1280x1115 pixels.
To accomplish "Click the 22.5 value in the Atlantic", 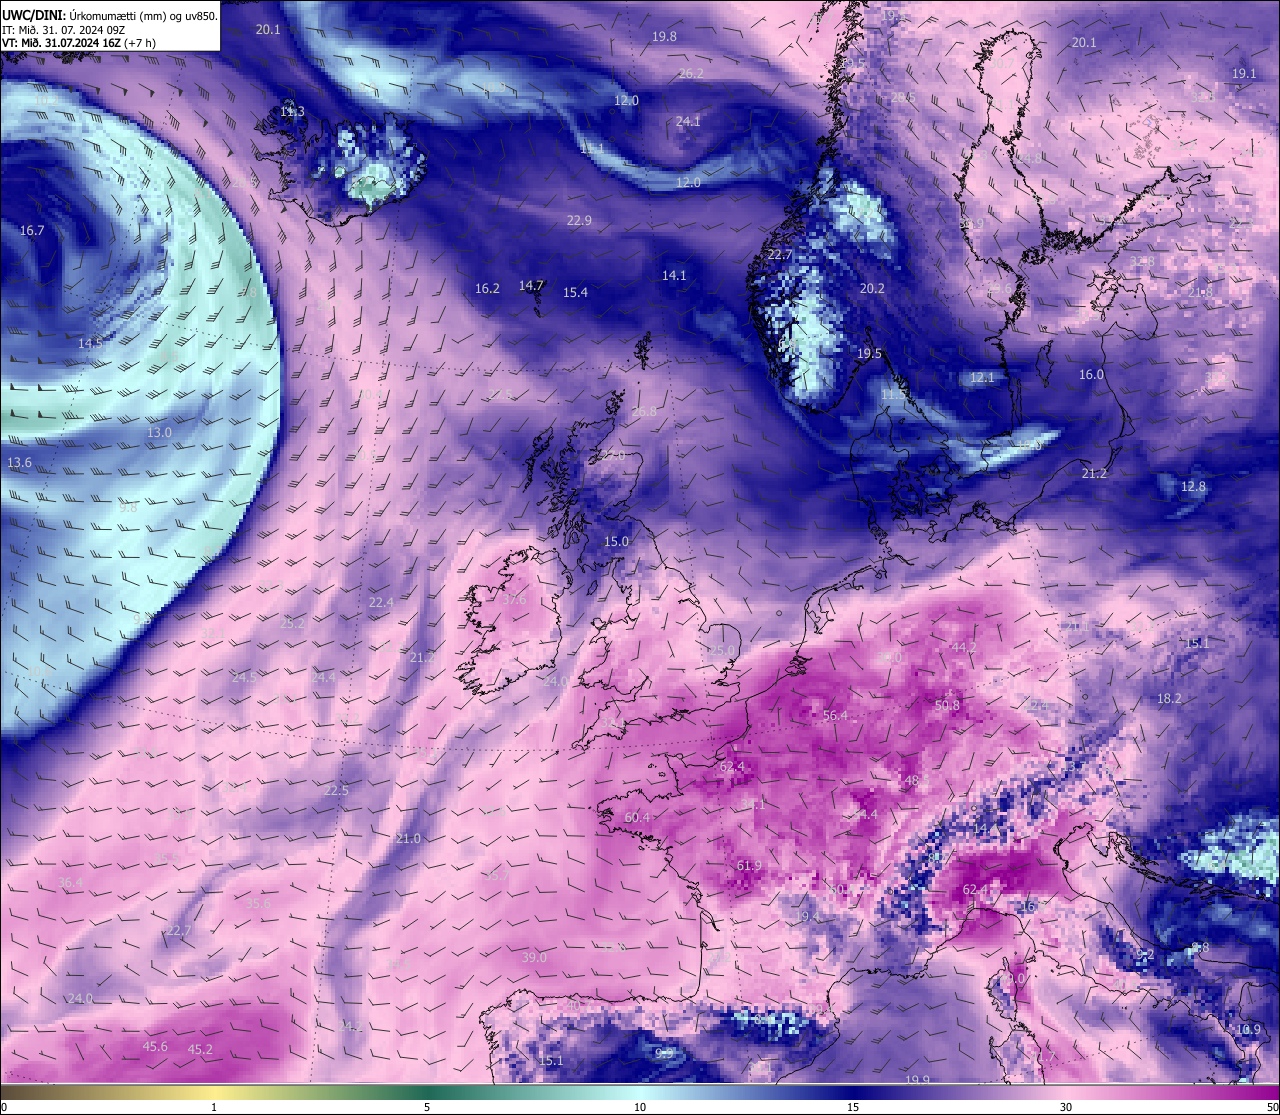I will point(337,791).
